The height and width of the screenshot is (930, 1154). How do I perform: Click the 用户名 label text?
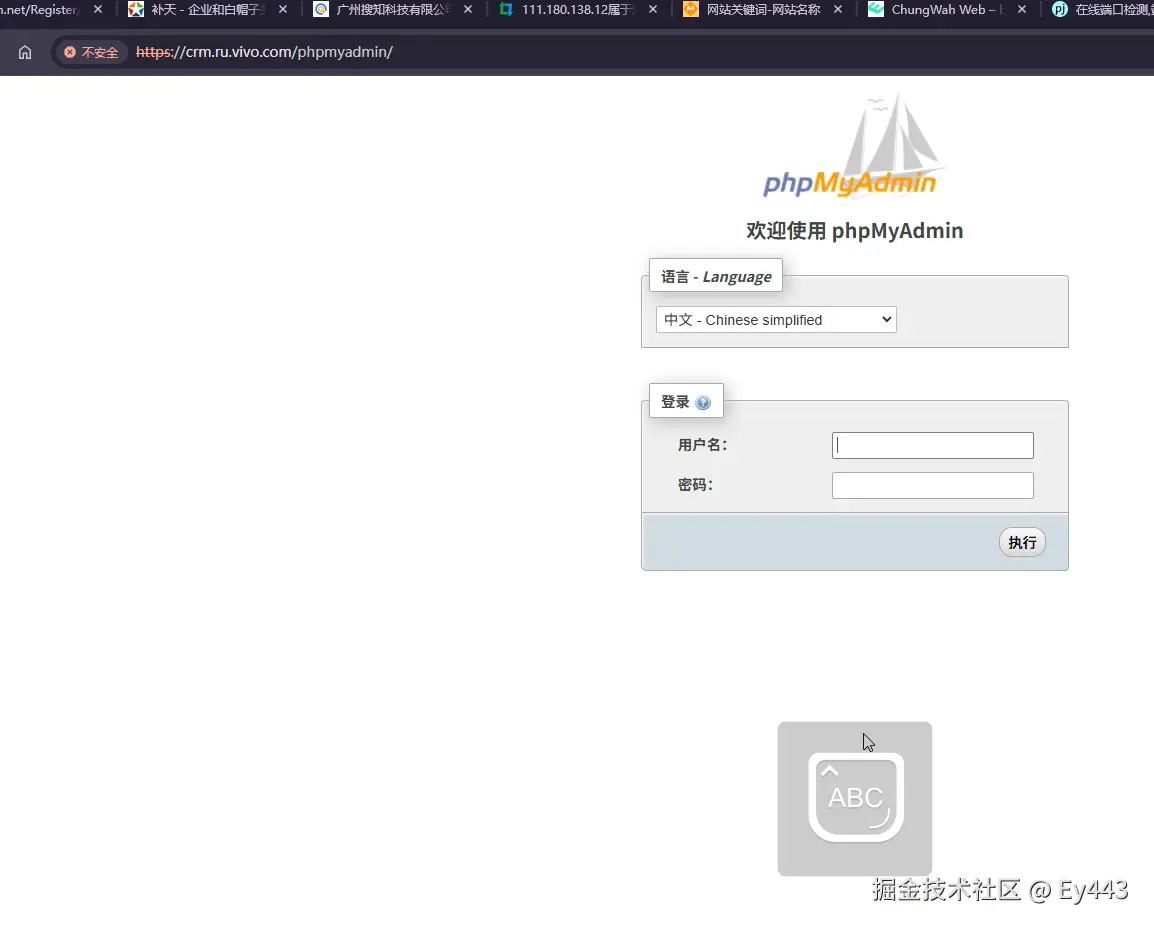pyautogui.click(x=702, y=445)
